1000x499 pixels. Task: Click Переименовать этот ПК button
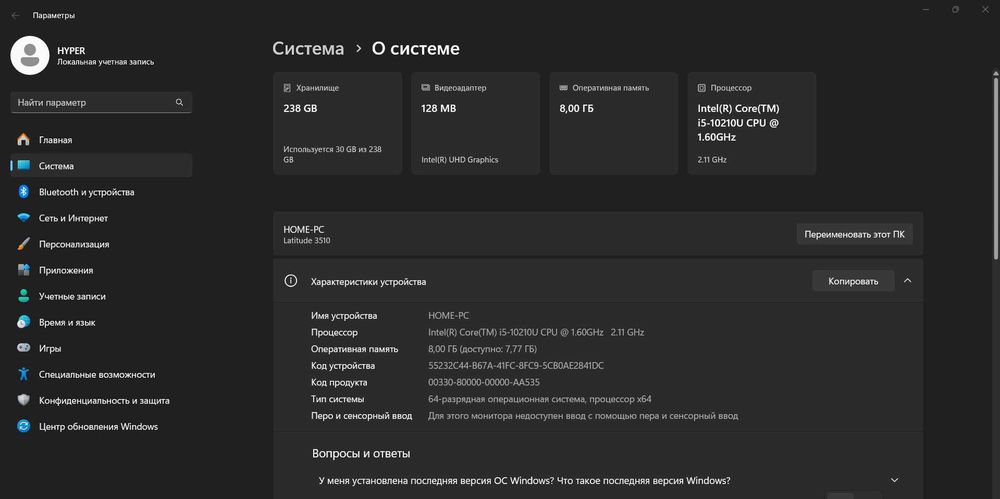pos(855,234)
